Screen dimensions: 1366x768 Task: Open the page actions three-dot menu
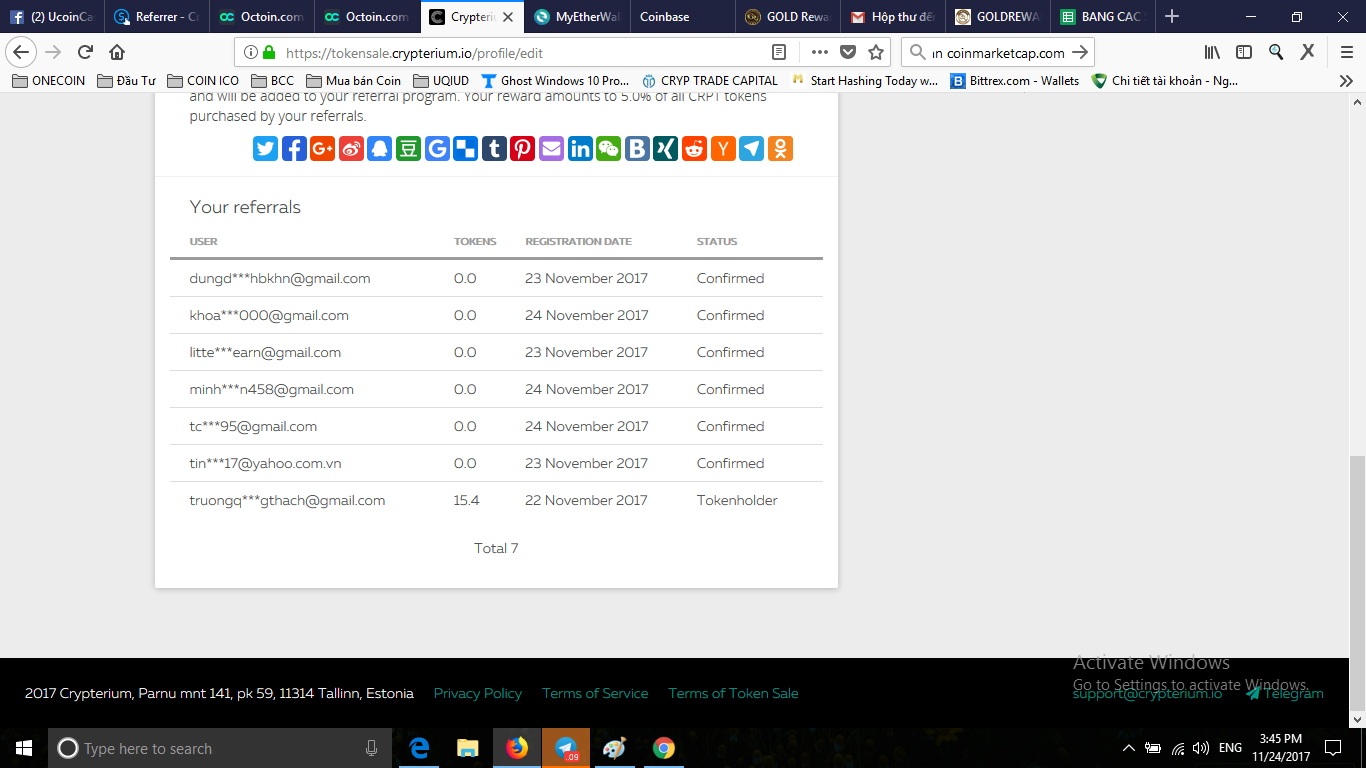(x=820, y=52)
